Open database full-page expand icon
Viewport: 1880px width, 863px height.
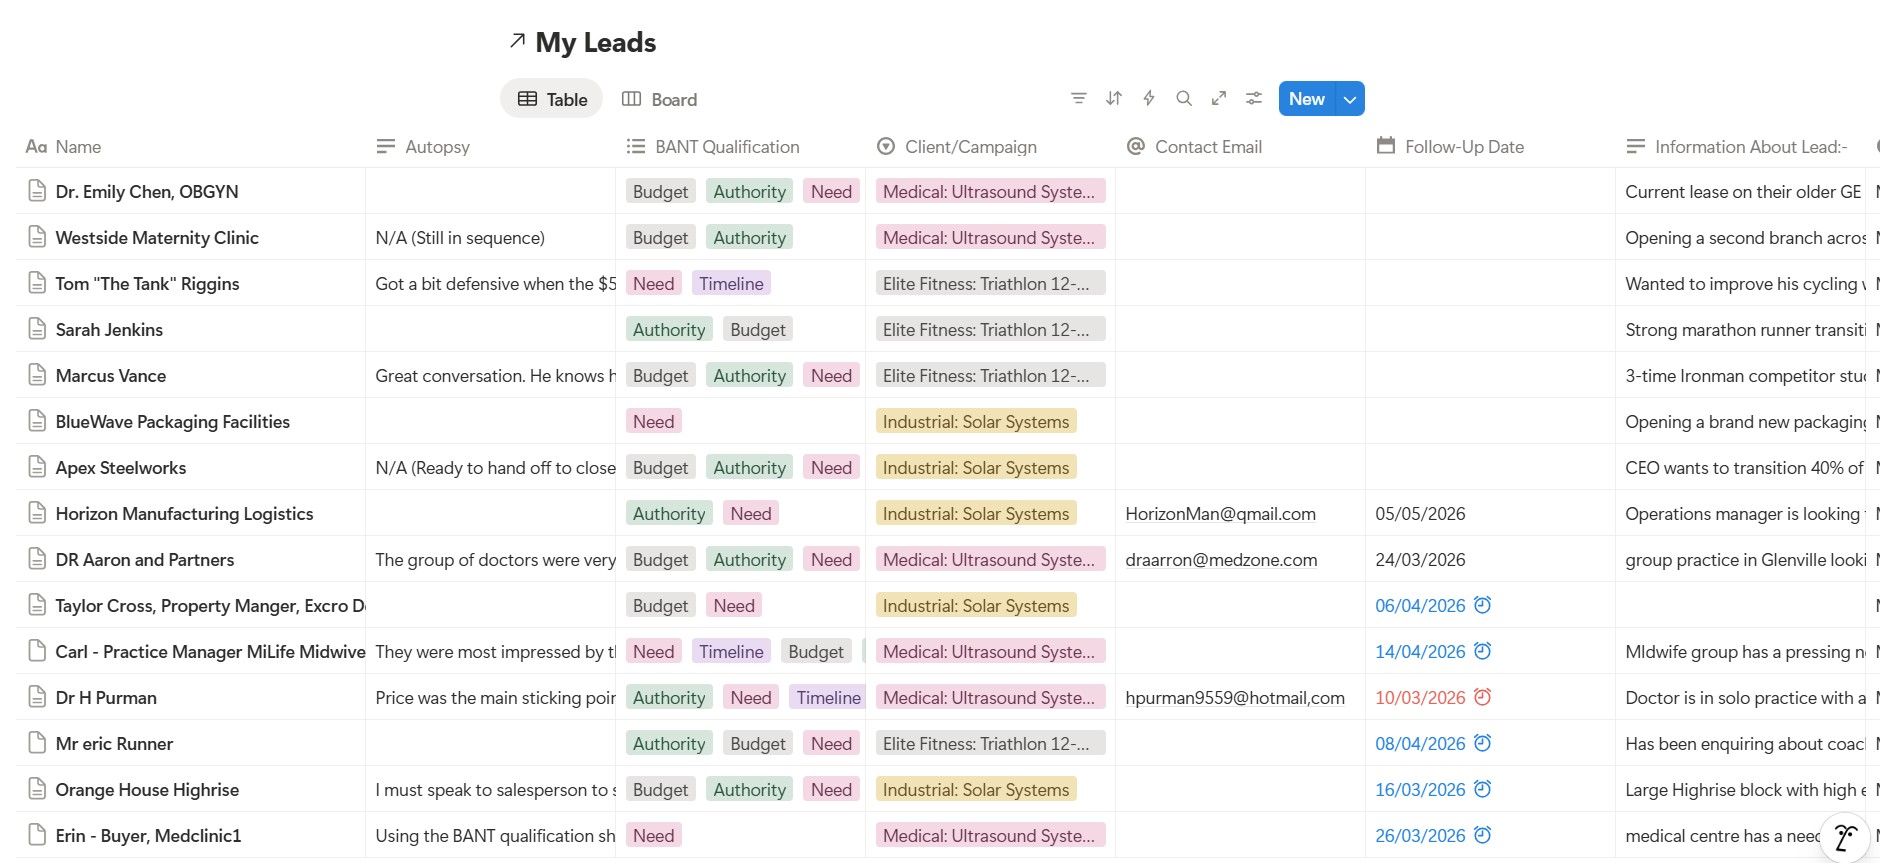click(1219, 98)
